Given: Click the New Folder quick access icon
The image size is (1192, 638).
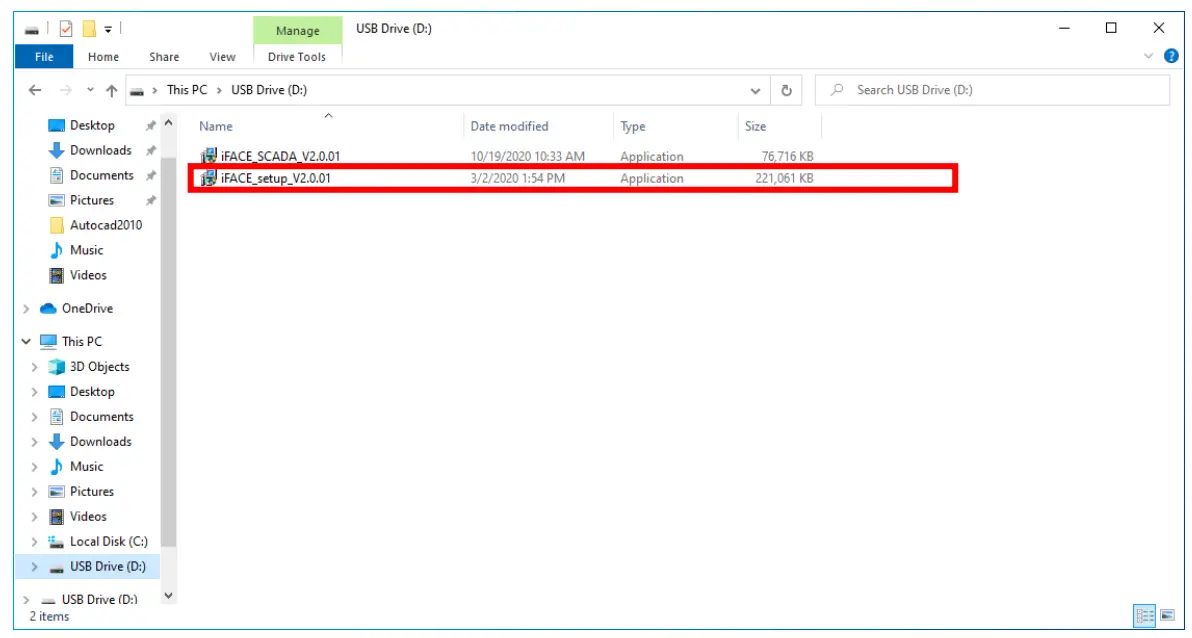Looking at the screenshot, I should 89,29.
